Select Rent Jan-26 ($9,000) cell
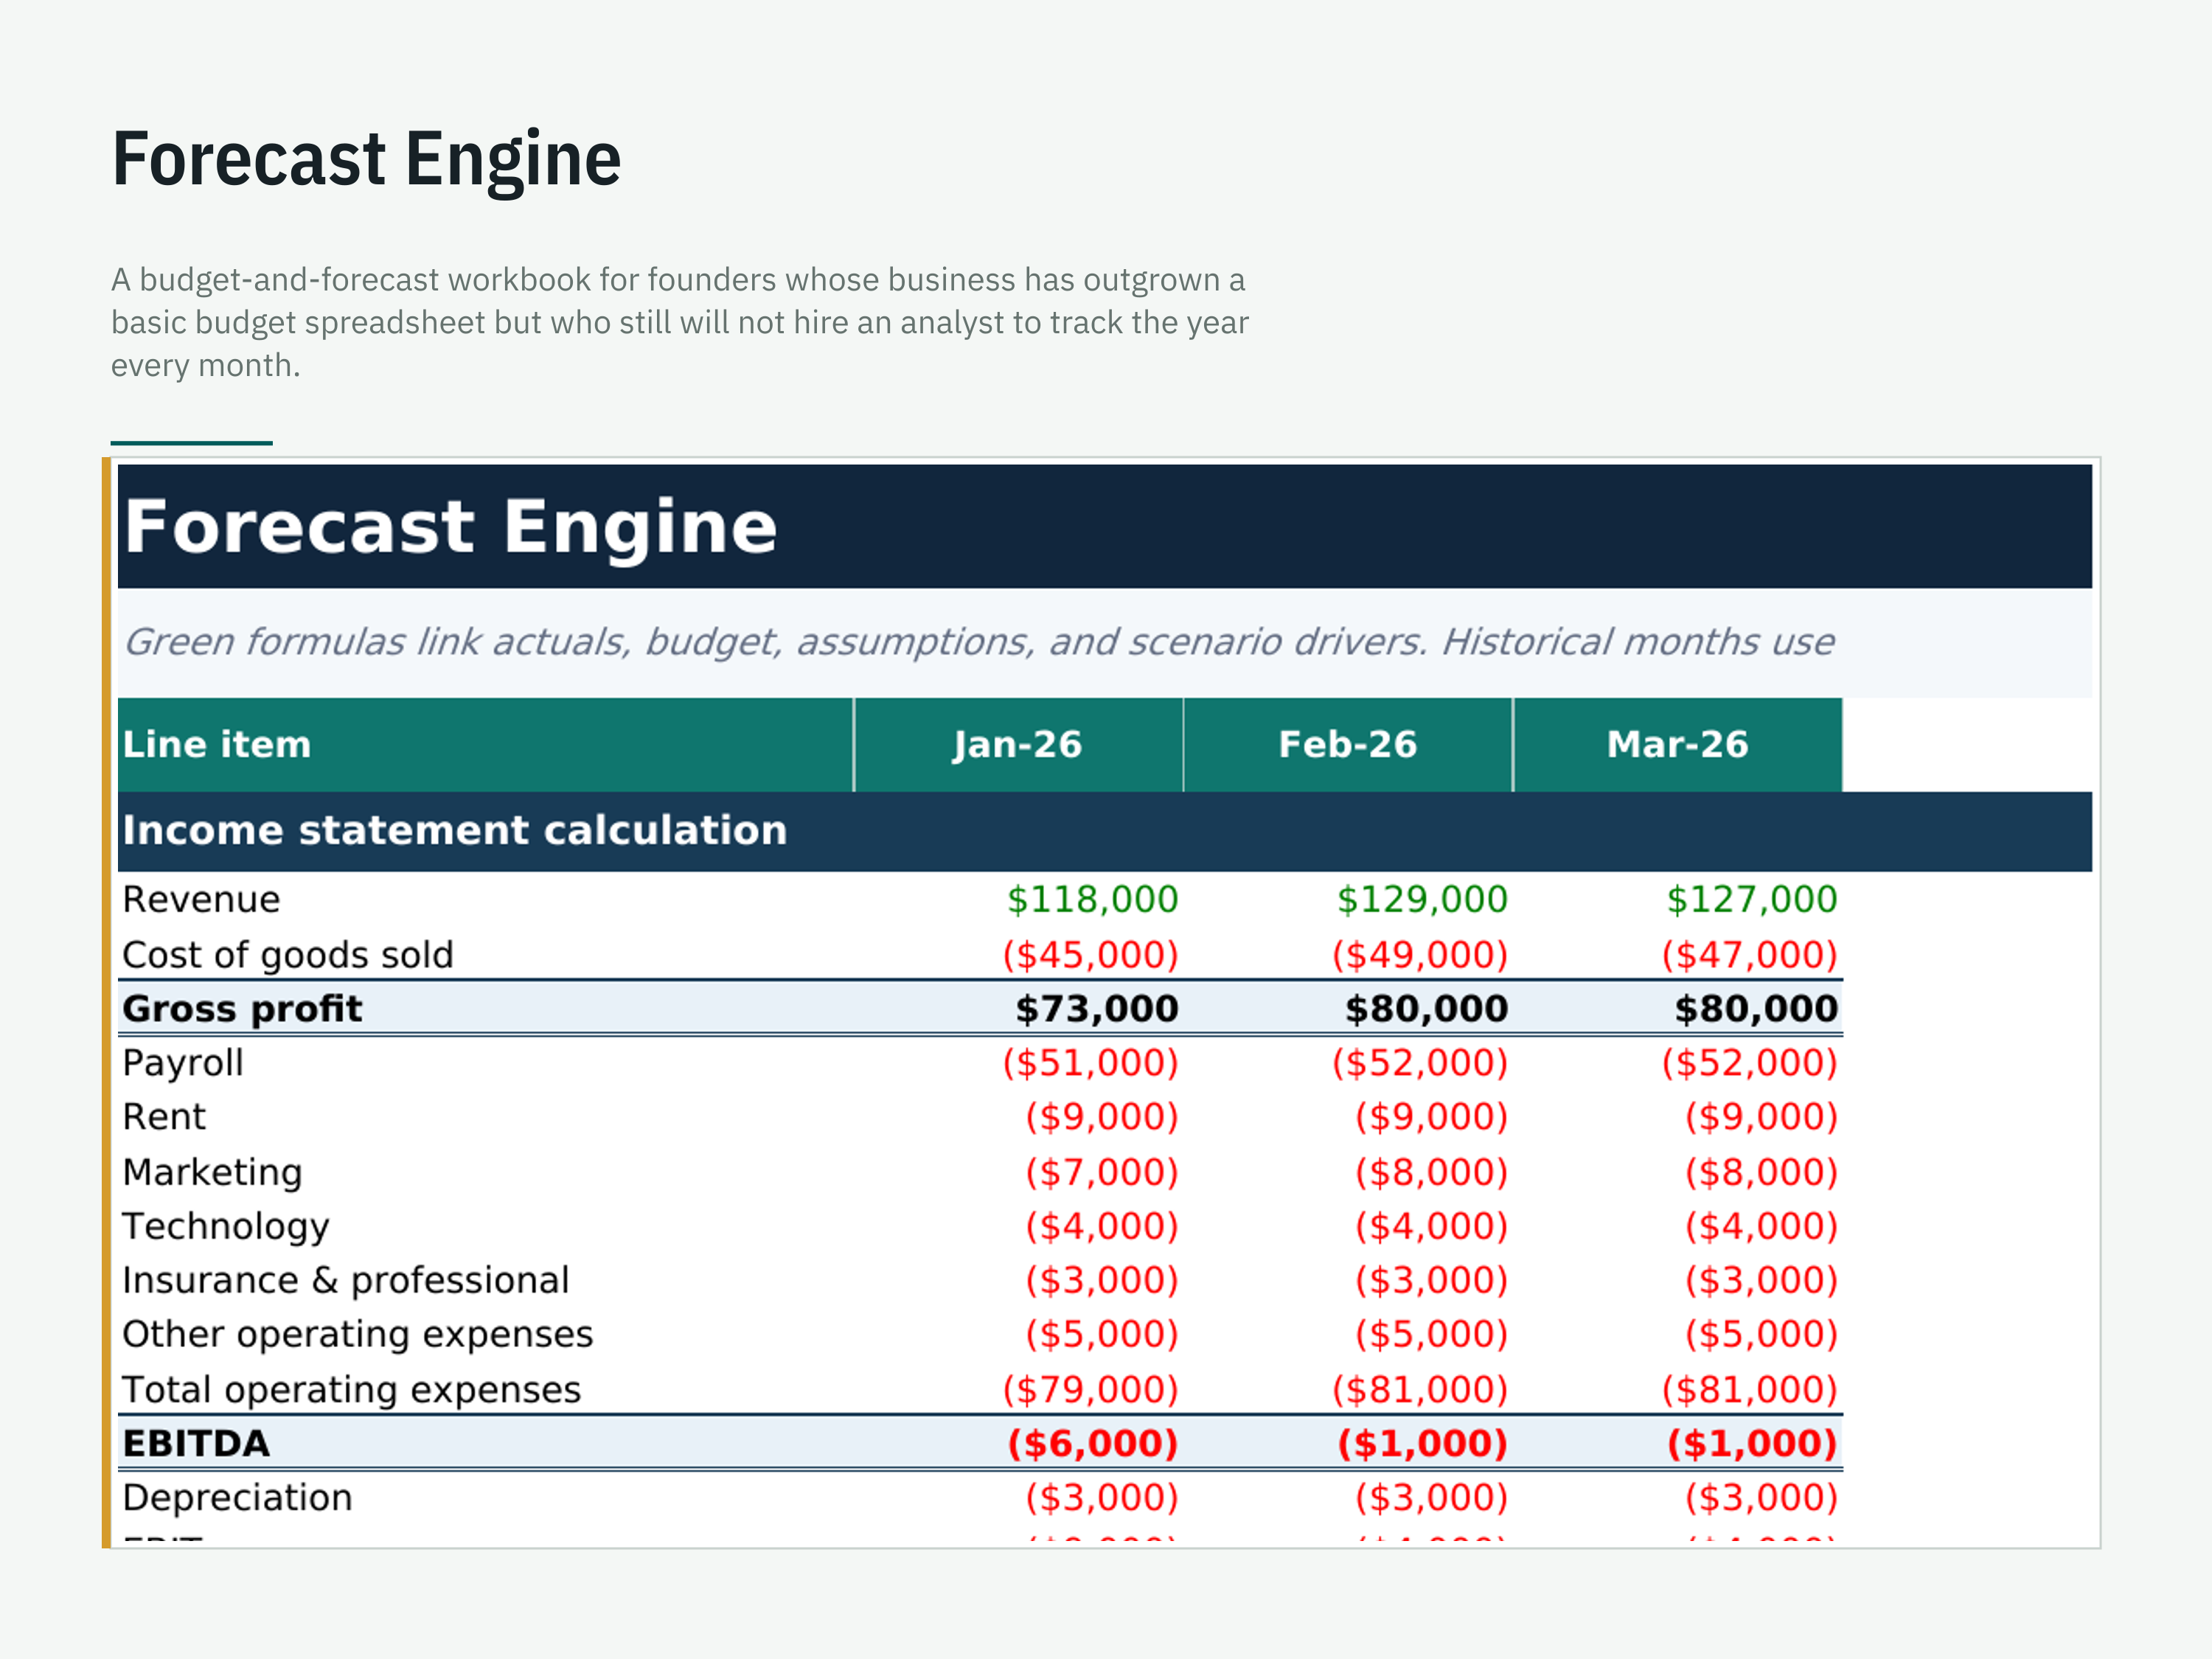Screen dimensions: 2212x1659 (1102, 1117)
